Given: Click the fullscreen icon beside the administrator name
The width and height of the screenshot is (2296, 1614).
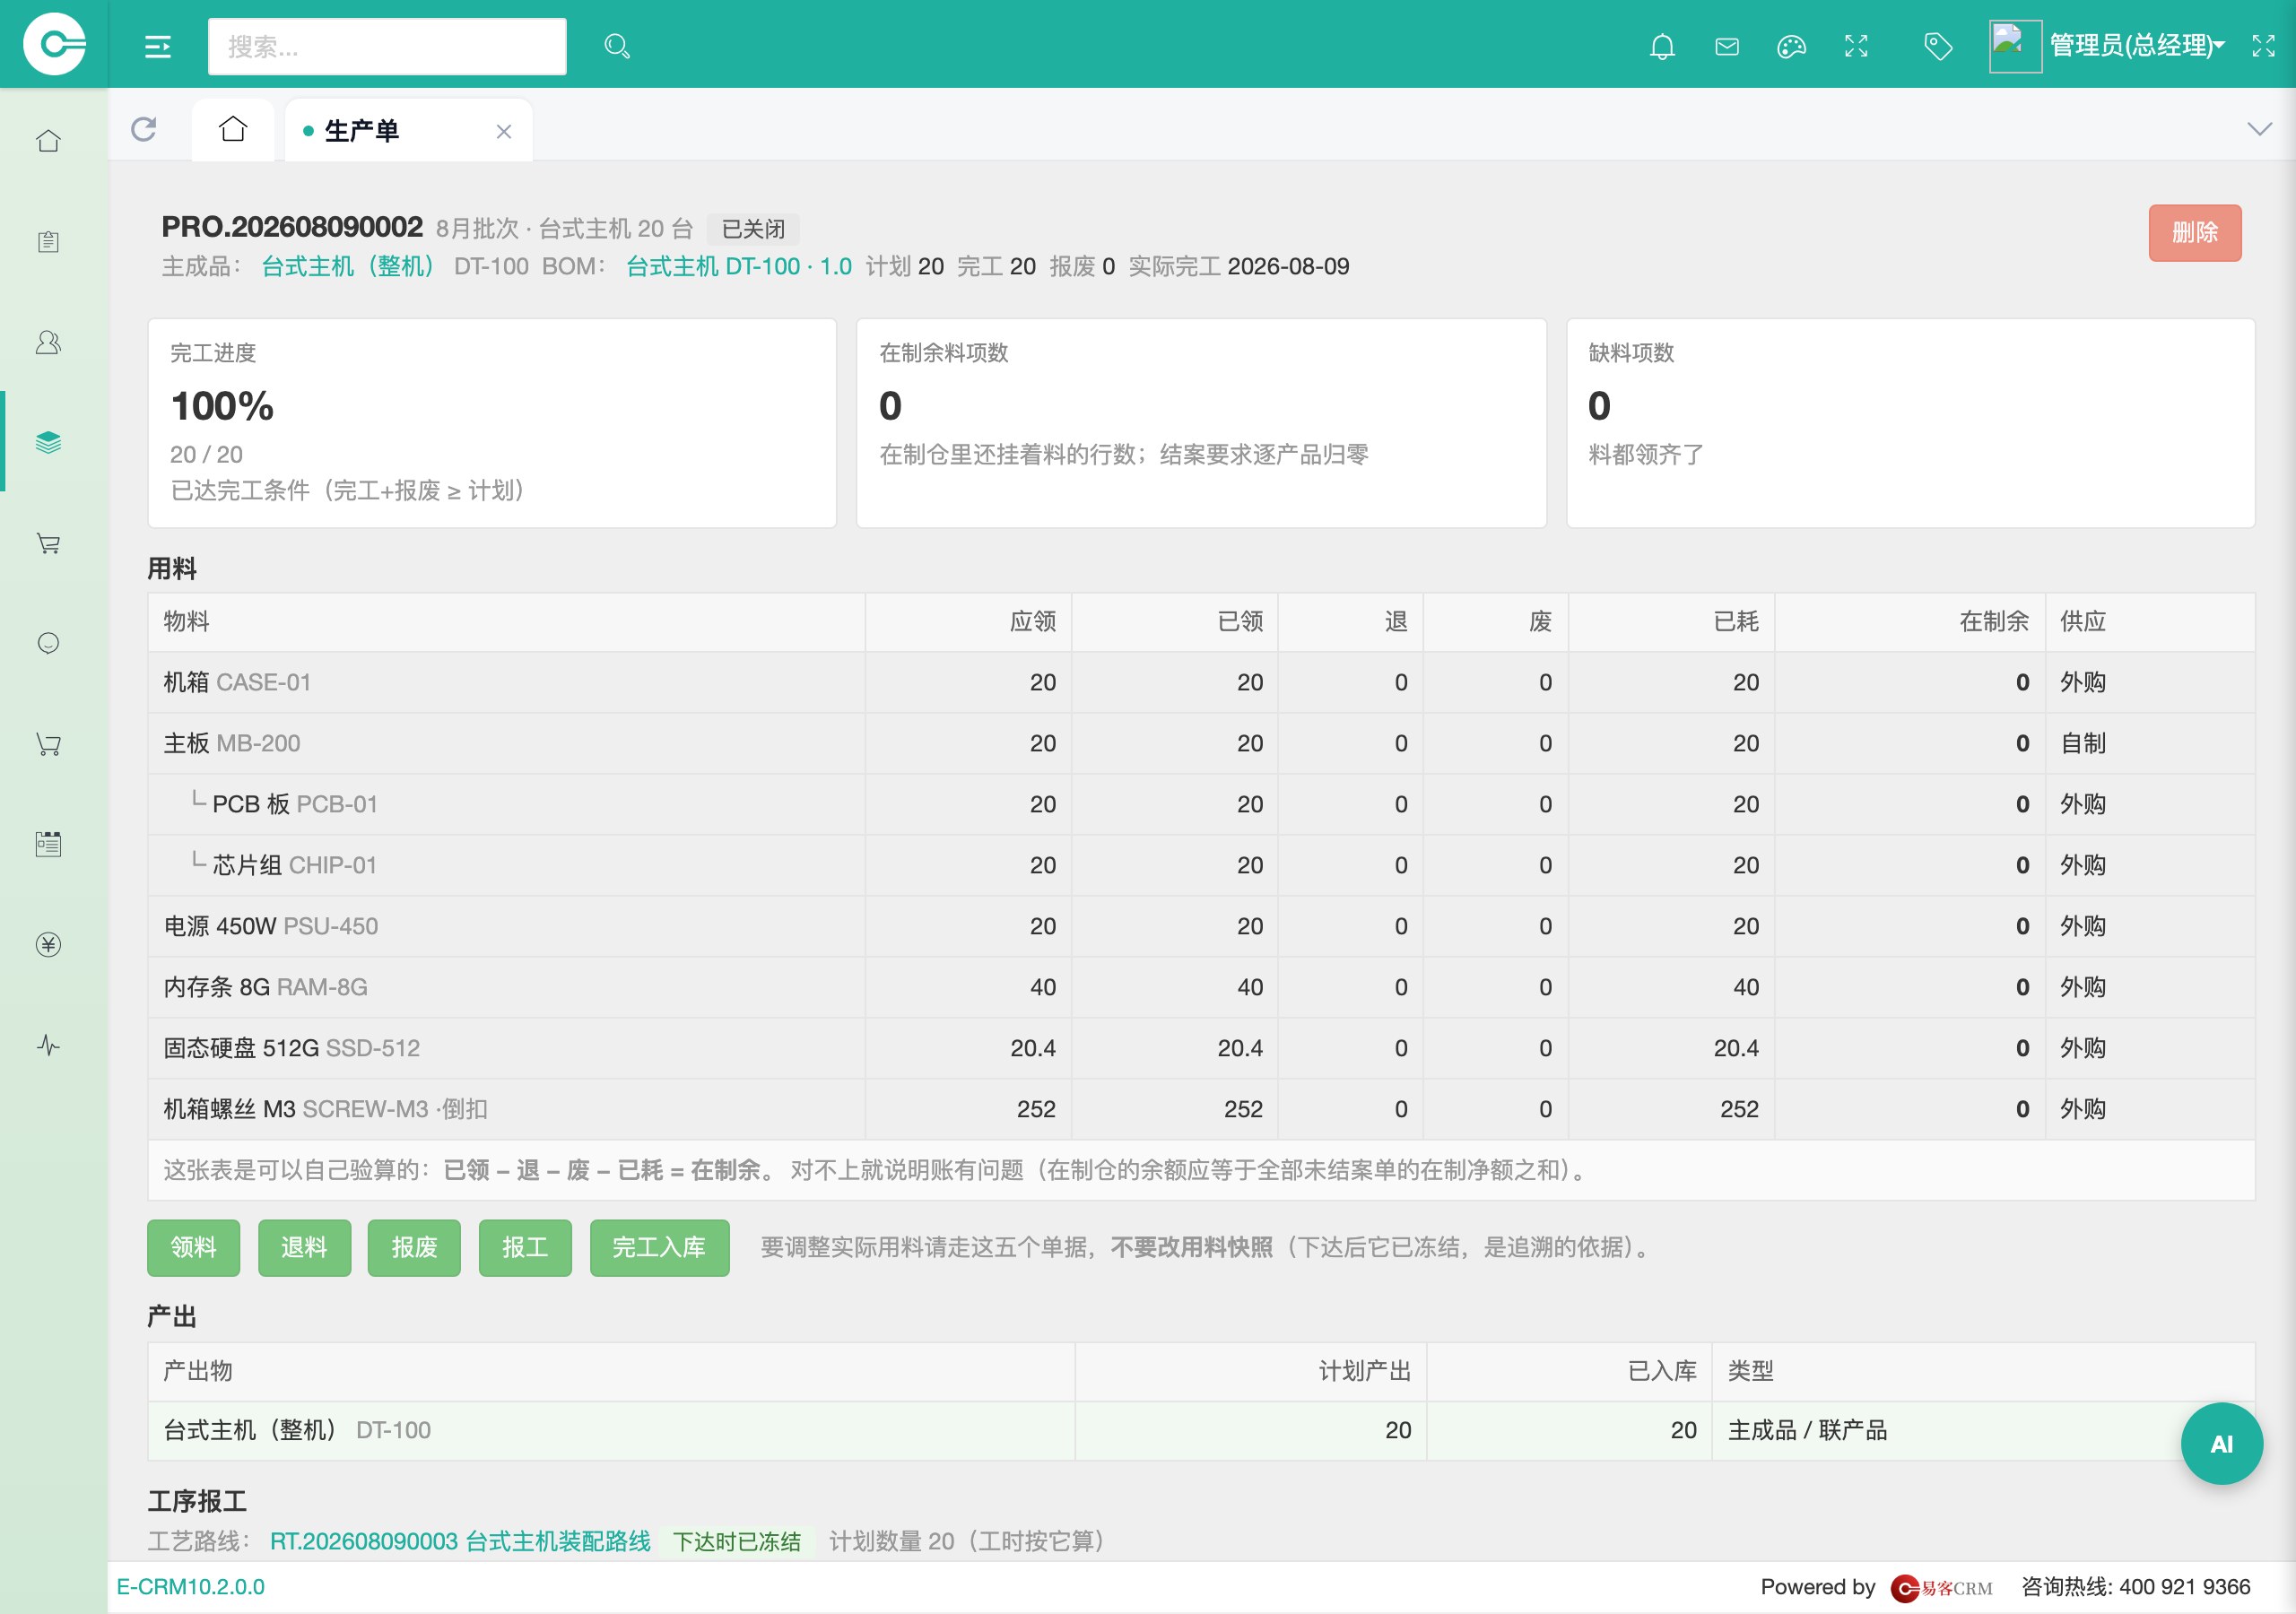Looking at the screenshot, I should (x=2263, y=46).
